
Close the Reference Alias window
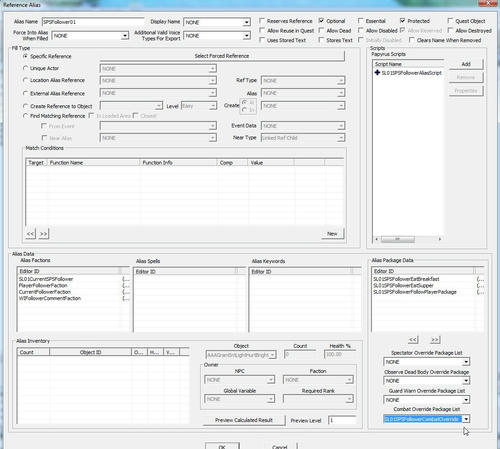pyautogui.click(x=489, y=3)
